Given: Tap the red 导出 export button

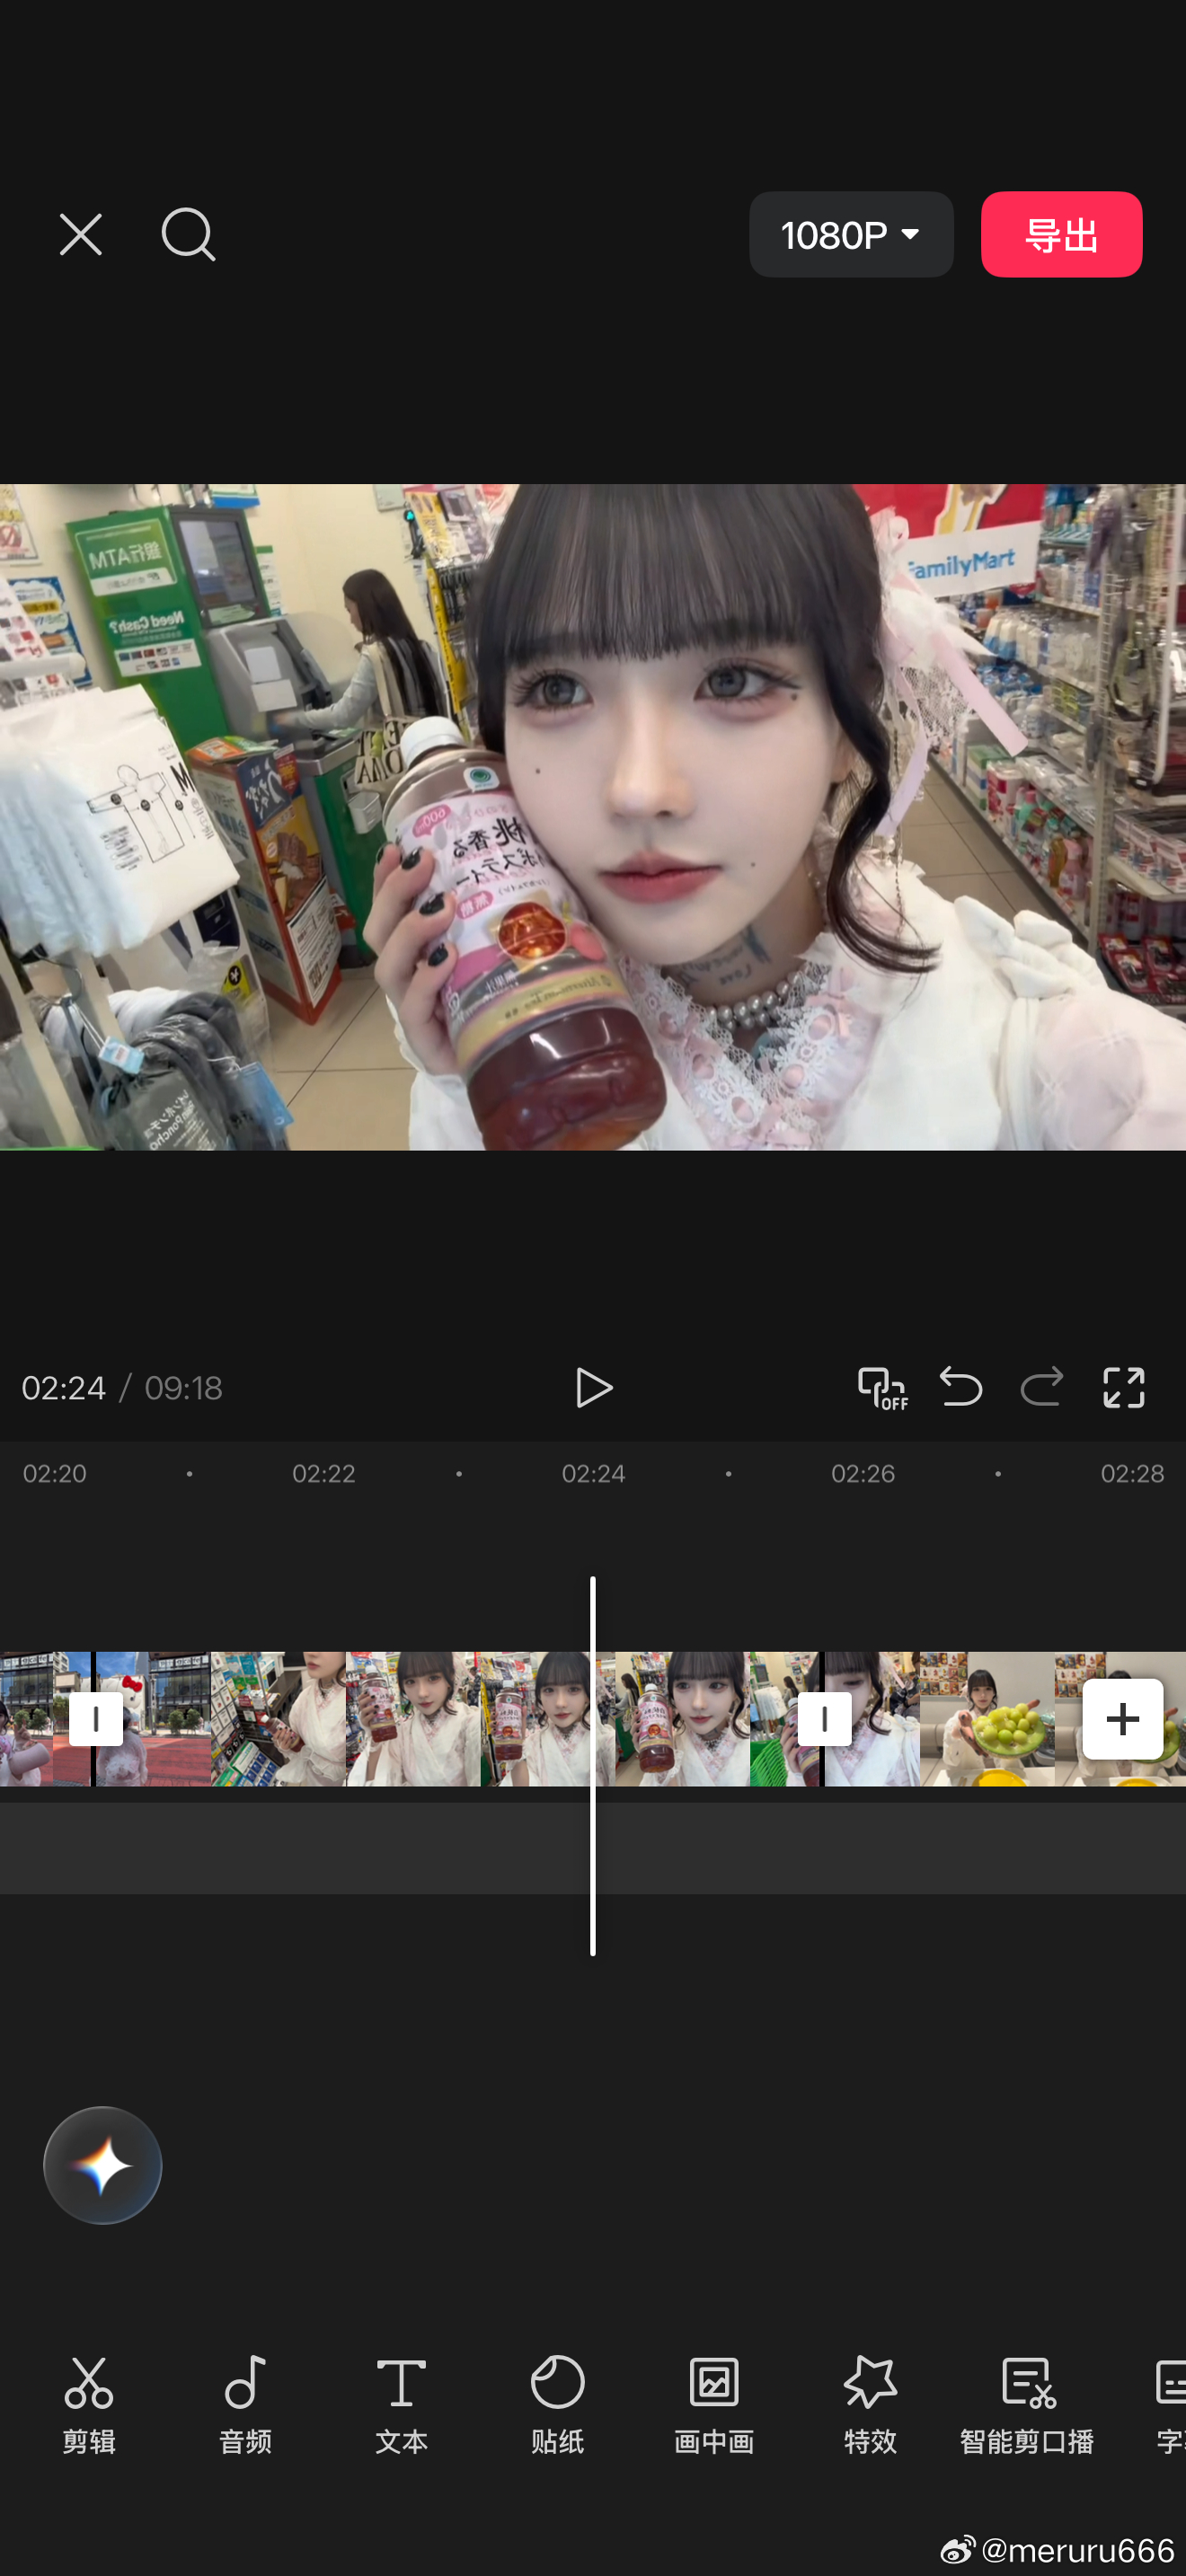Looking at the screenshot, I should click(1061, 234).
